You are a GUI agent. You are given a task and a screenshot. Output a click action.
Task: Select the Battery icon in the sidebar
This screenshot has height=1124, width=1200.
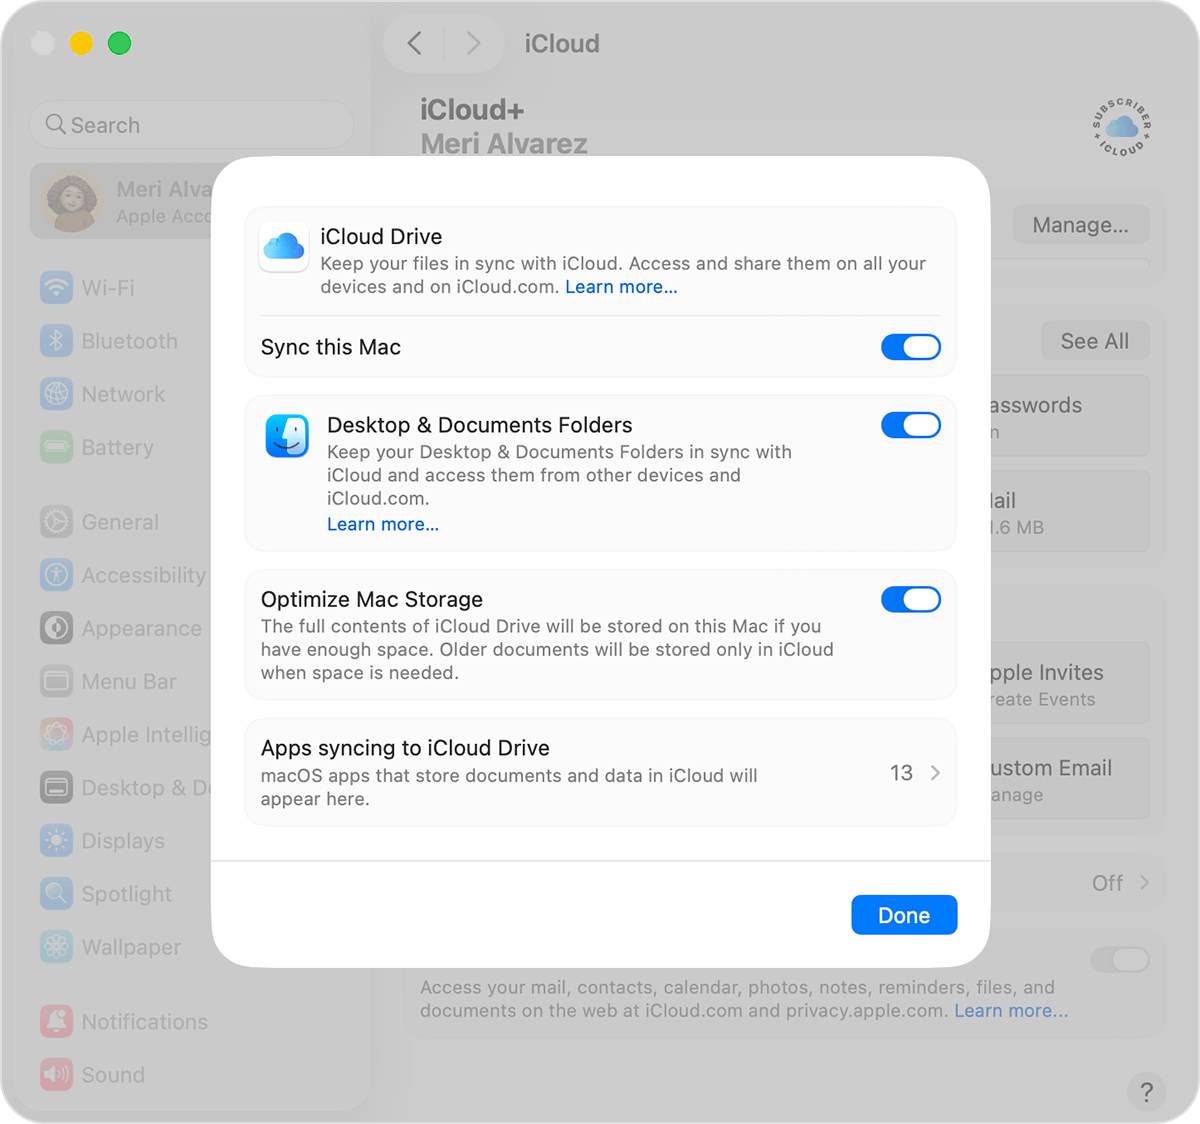click(57, 447)
